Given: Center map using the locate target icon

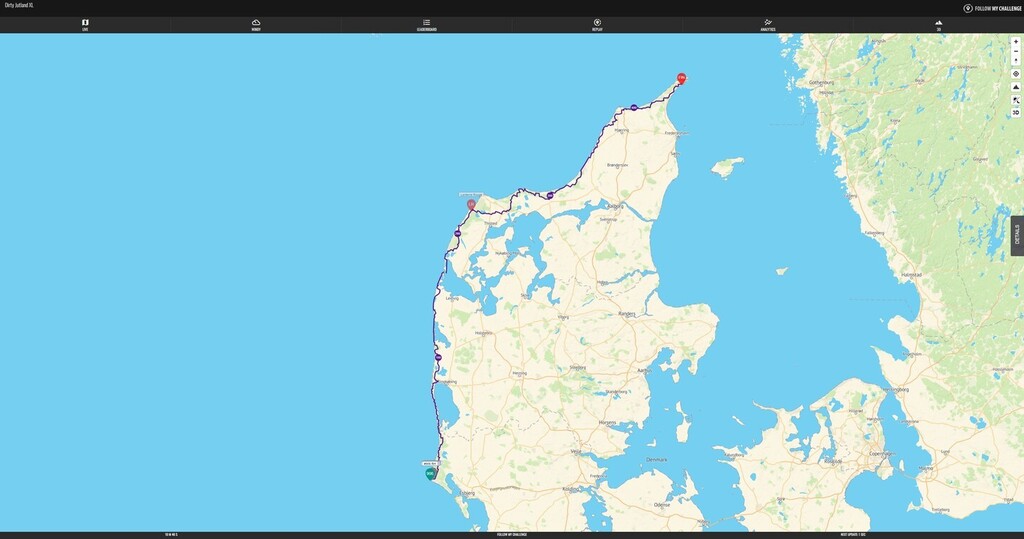Looking at the screenshot, I should (x=1016, y=74).
